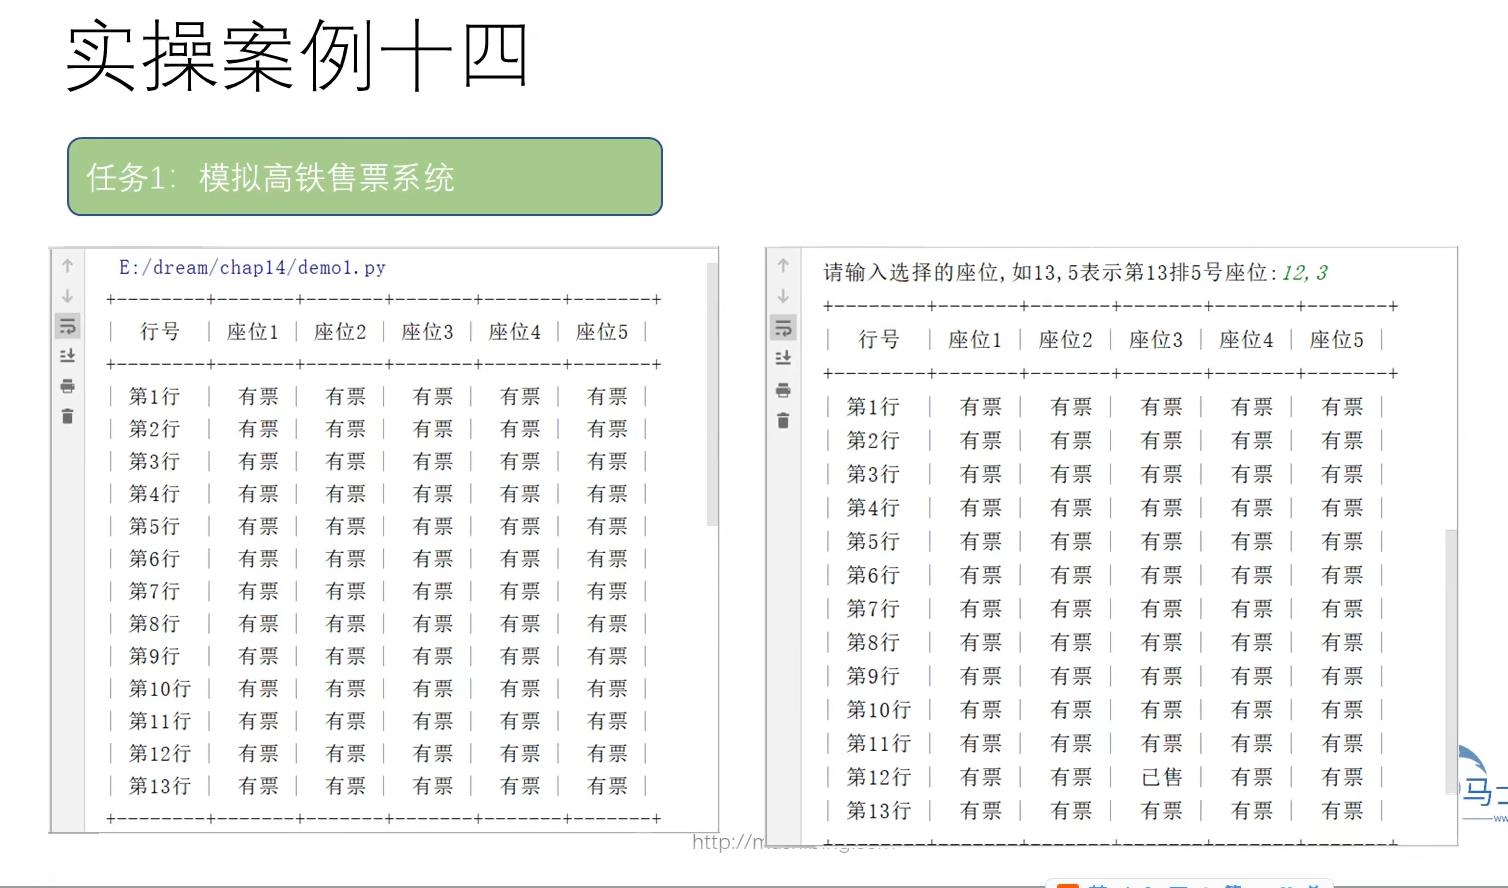Click the down arrow icon in right console
Screen dimensions: 1508x888
[783, 296]
